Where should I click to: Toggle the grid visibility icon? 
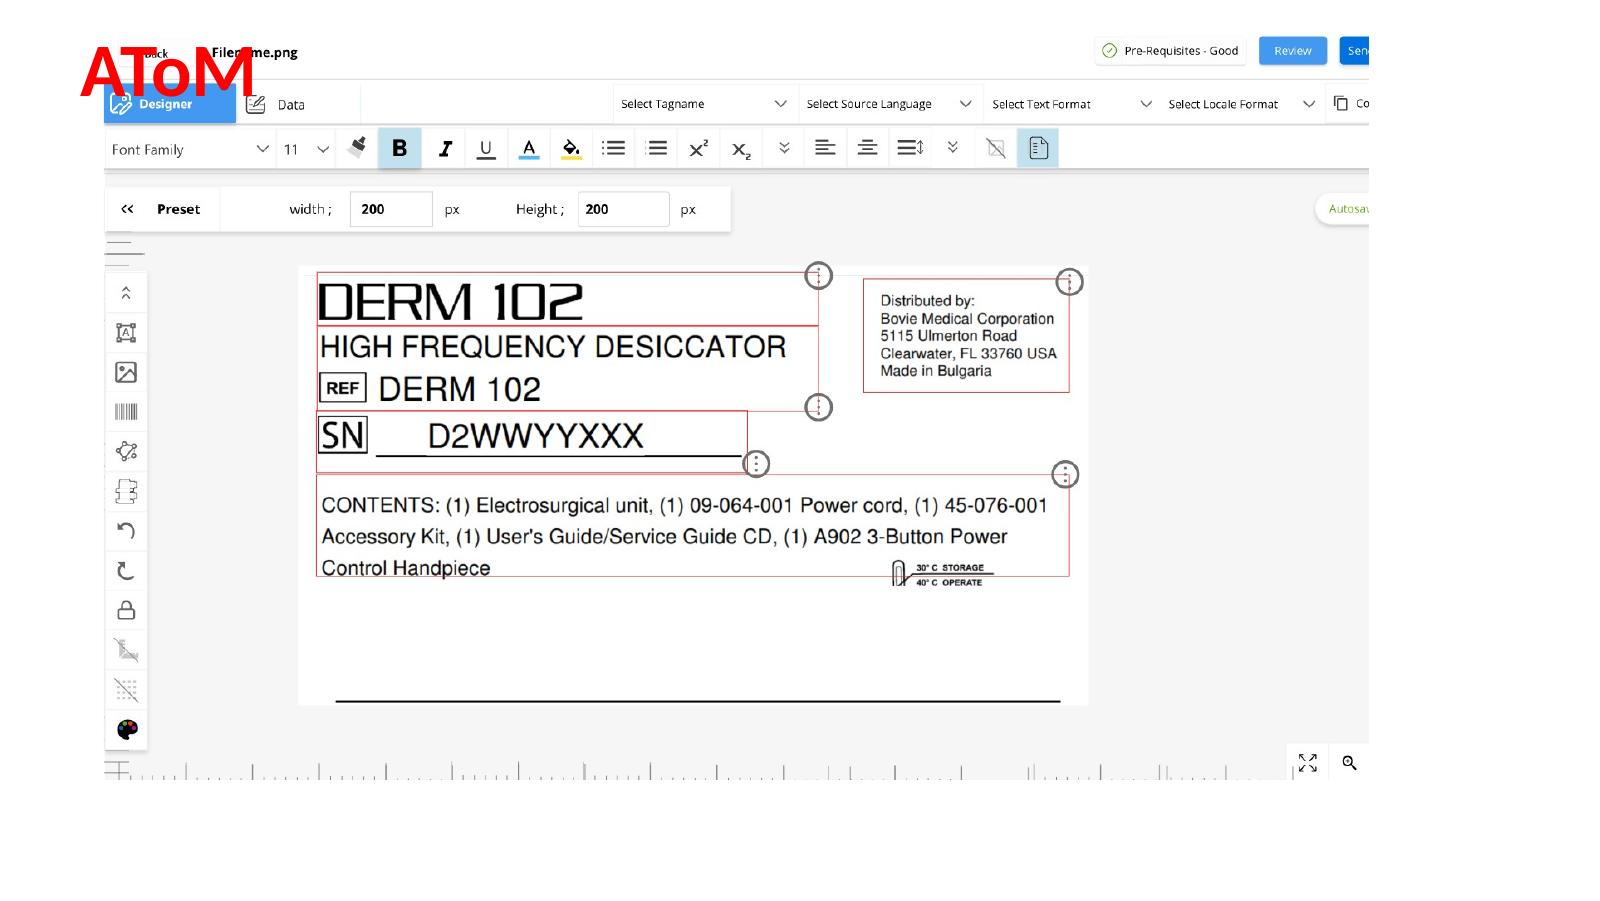click(x=126, y=690)
